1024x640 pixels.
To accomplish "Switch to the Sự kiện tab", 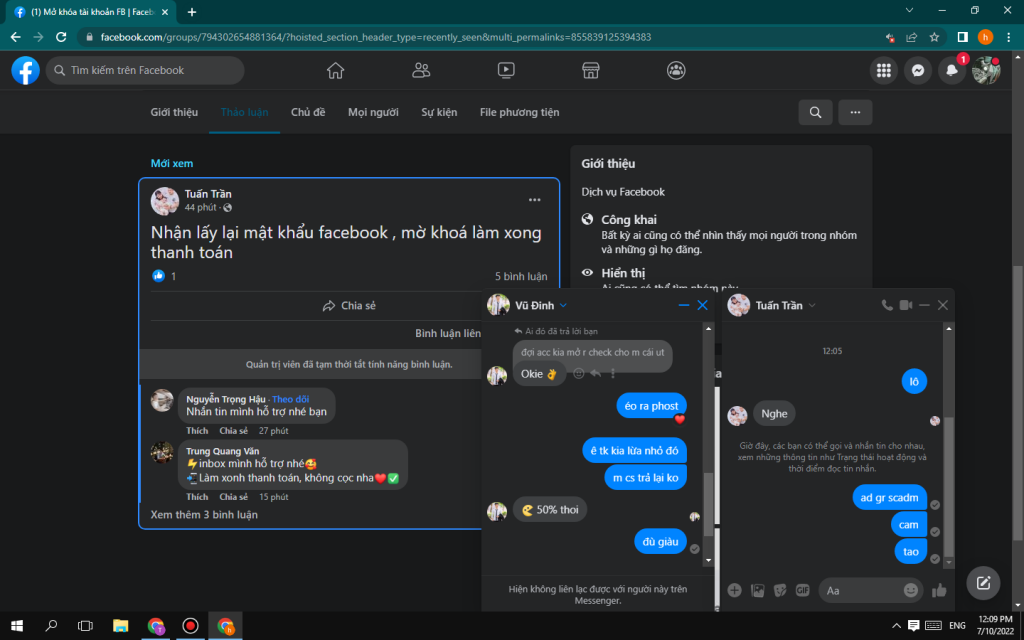I will tap(439, 112).
